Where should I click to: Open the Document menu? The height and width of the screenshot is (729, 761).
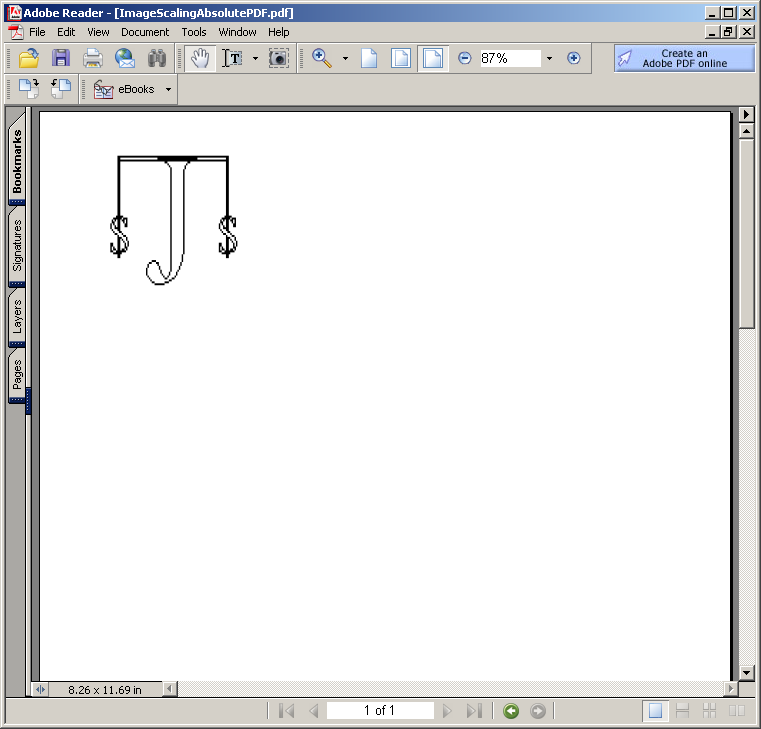click(145, 32)
